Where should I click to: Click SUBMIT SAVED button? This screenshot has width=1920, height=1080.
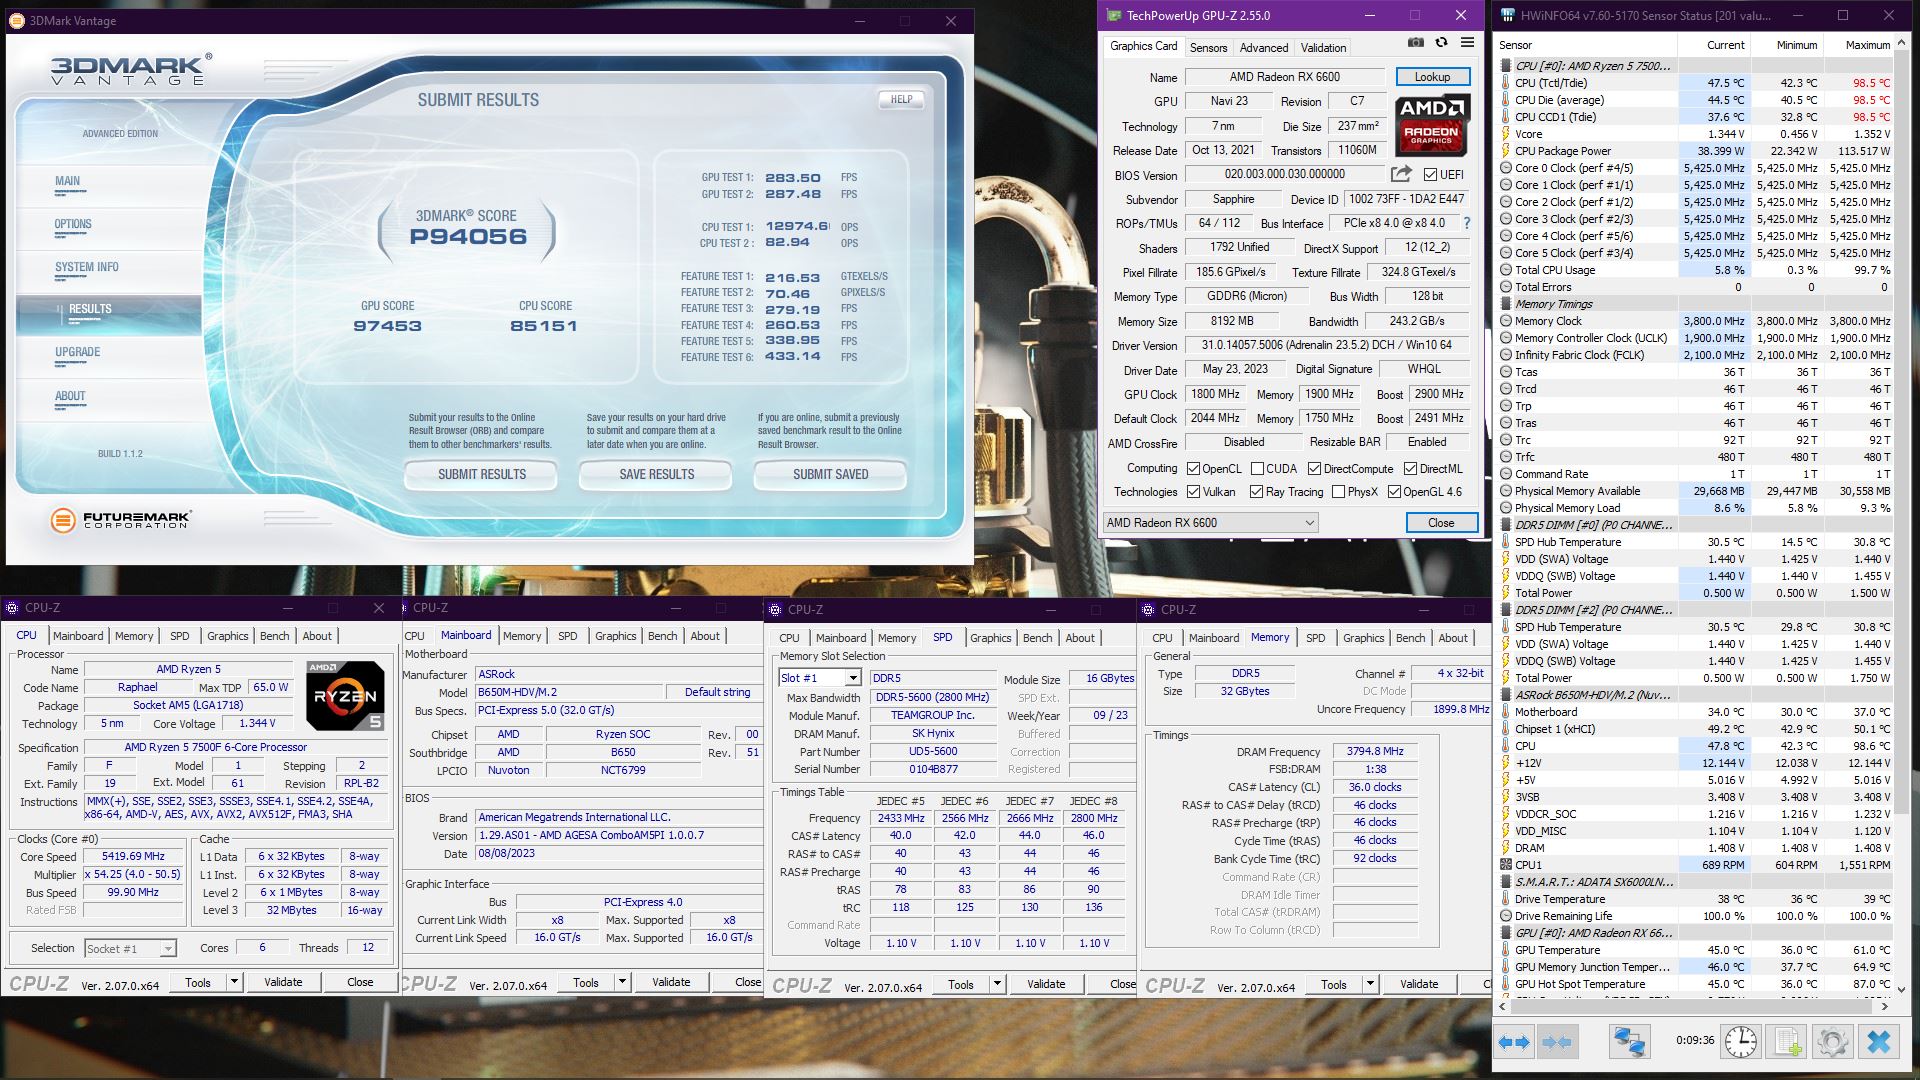830,474
